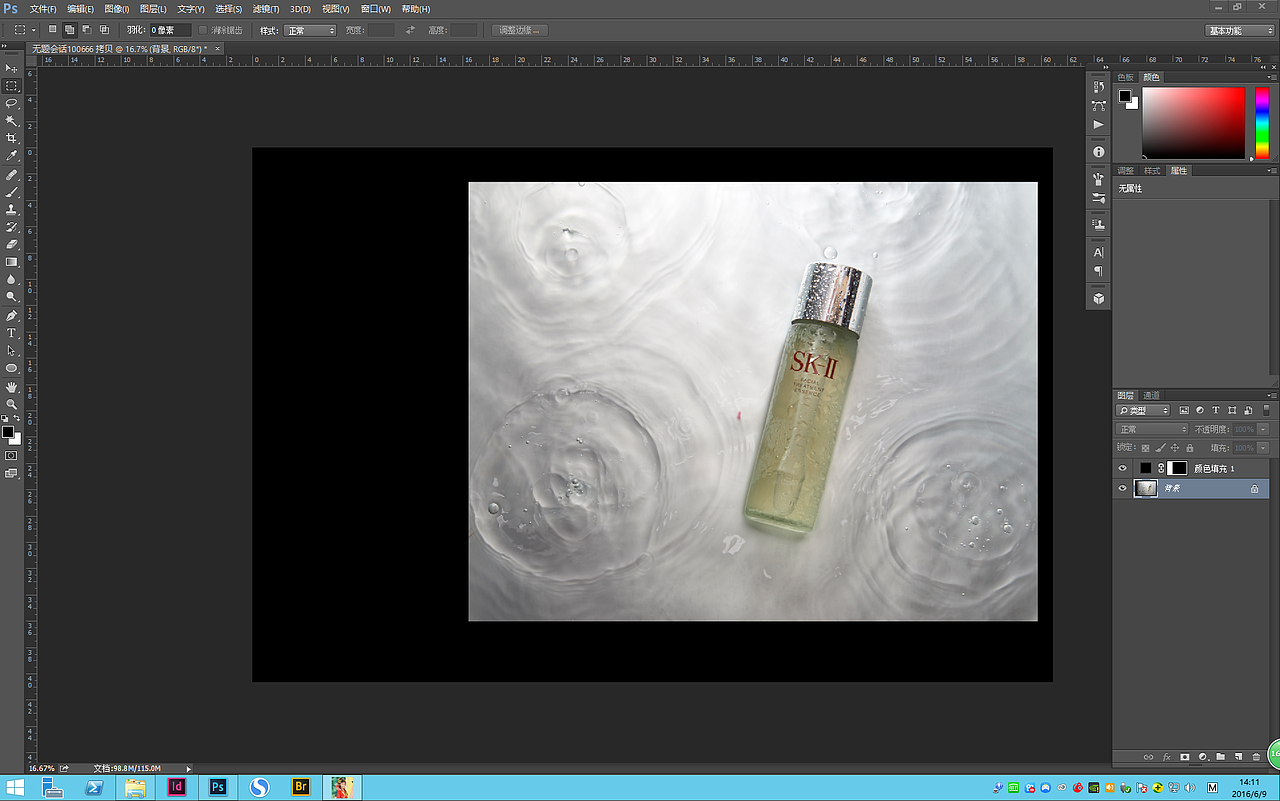Viewport: 1280px width, 801px height.
Task: Open the 基本功能 workspace dropdown
Action: (x=1238, y=31)
